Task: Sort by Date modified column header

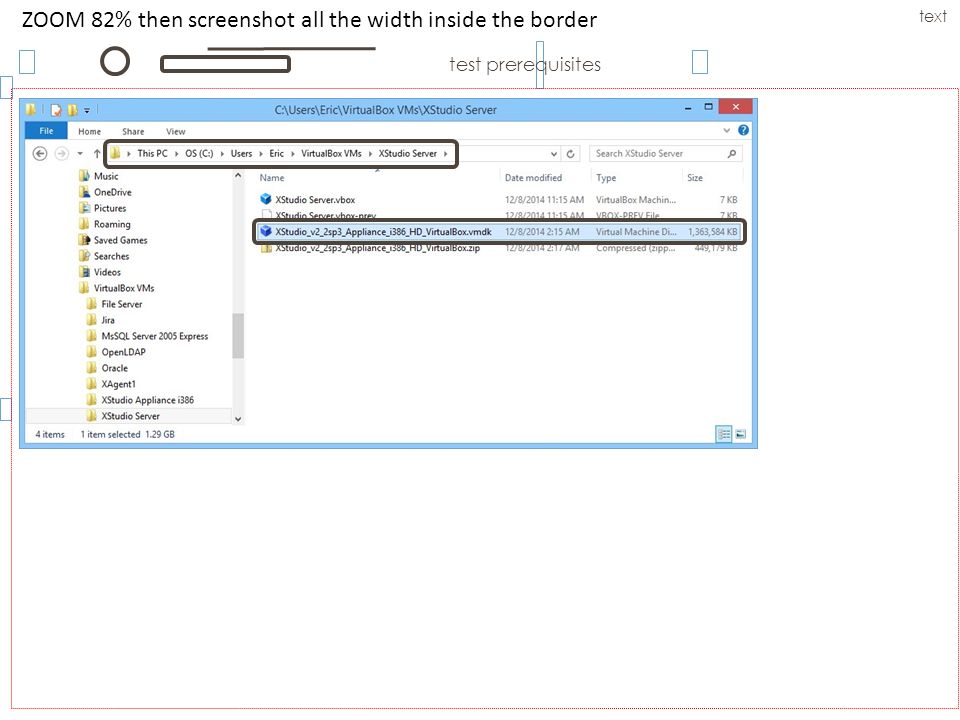Action: pyautogui.click(x=533, y=178)
